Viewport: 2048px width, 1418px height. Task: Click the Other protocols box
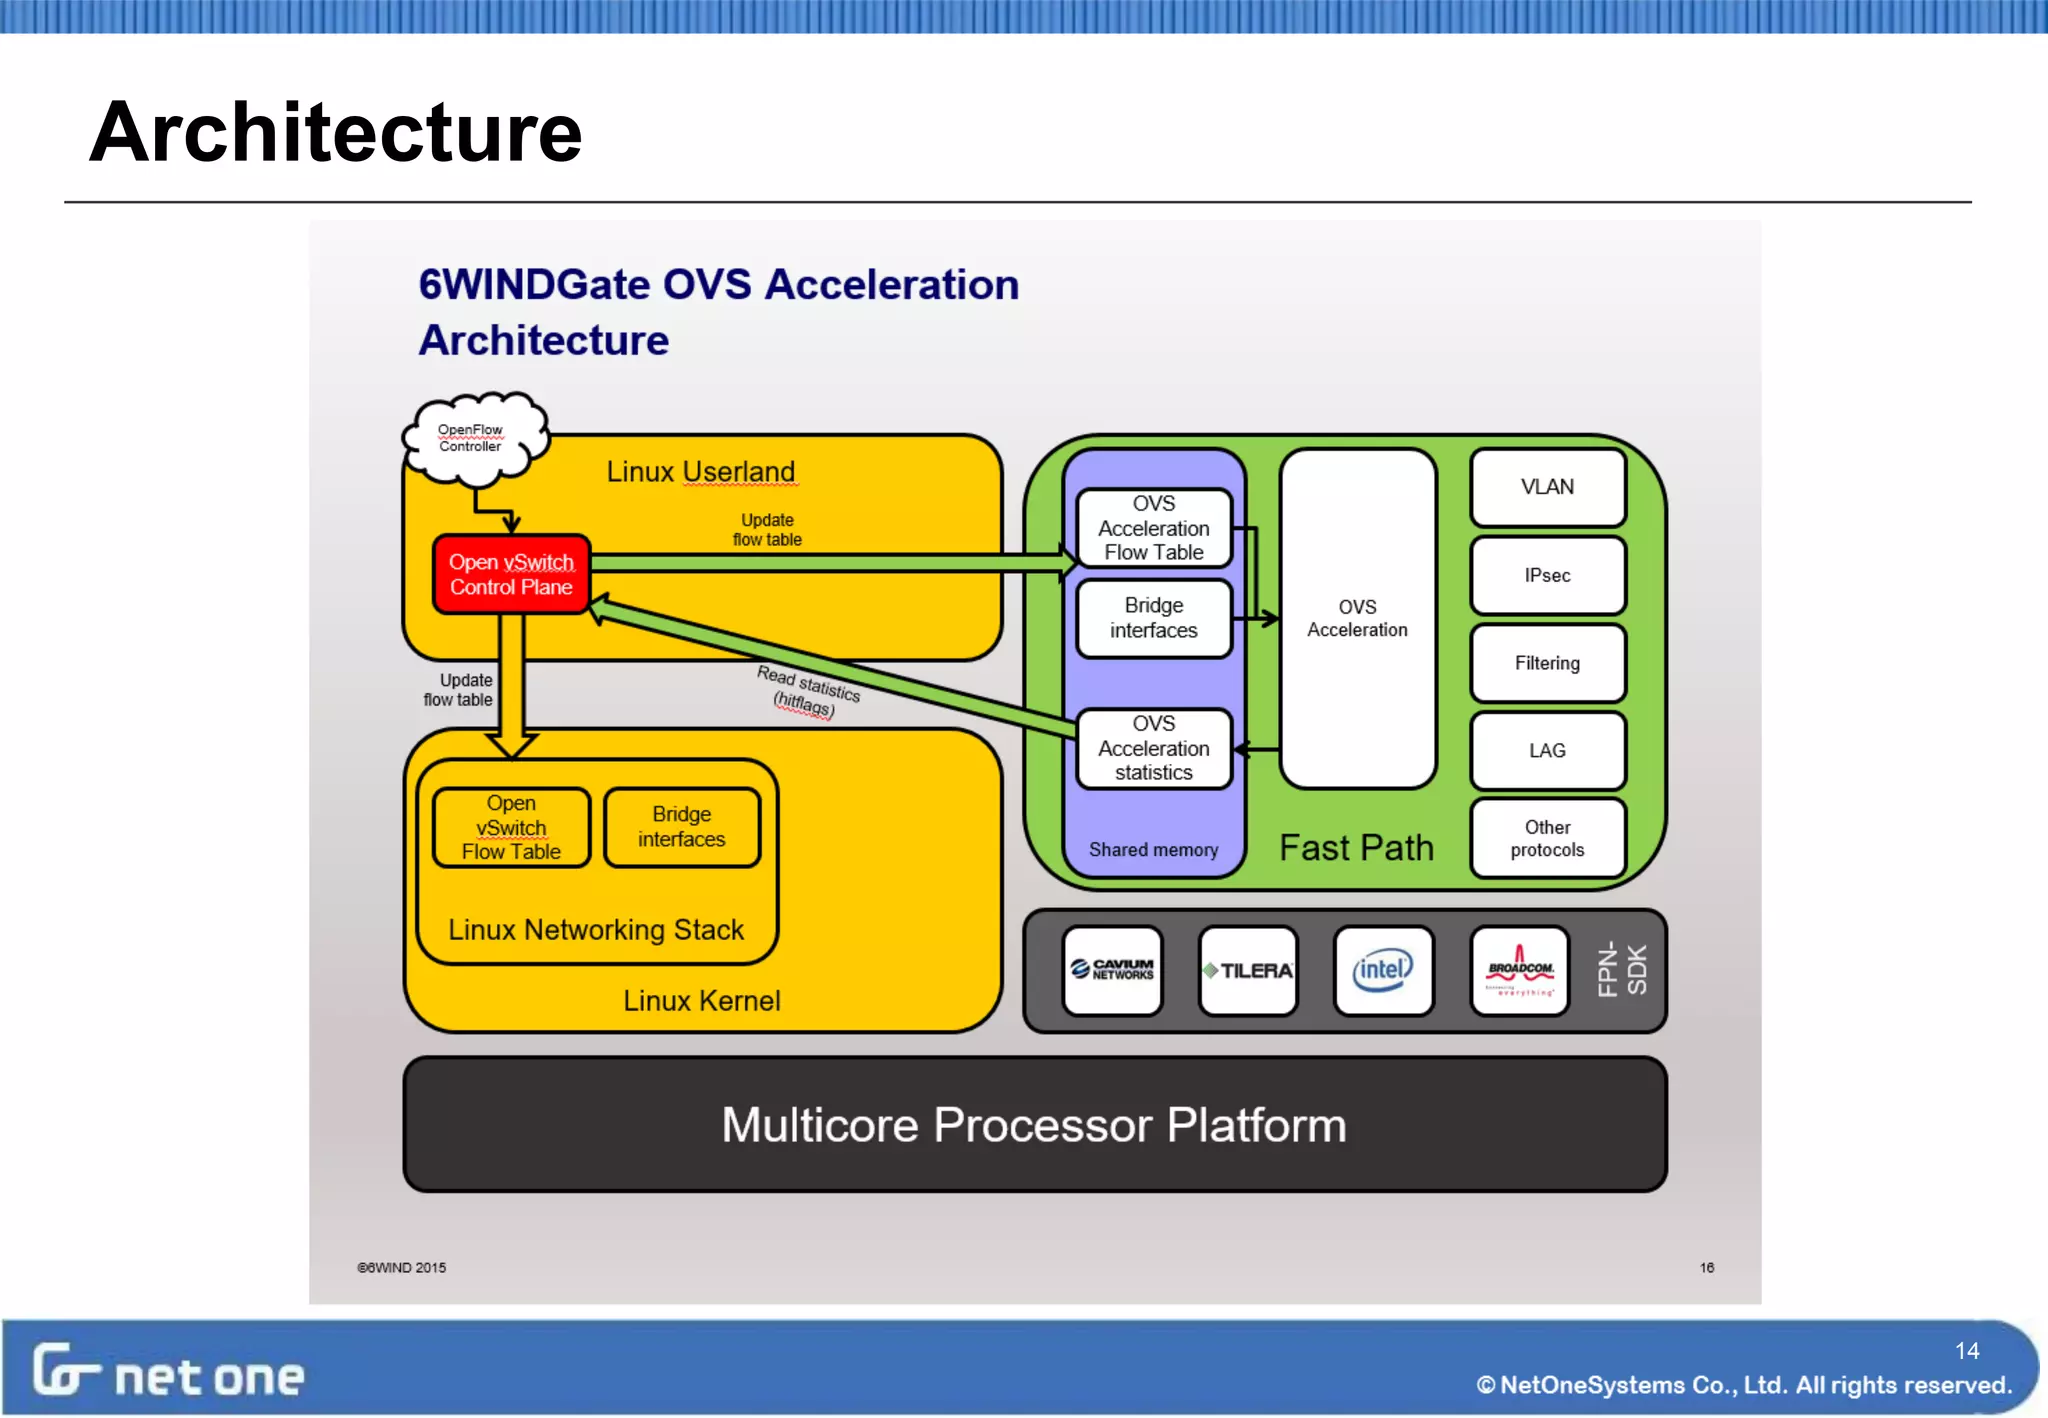coord(1547,838)
